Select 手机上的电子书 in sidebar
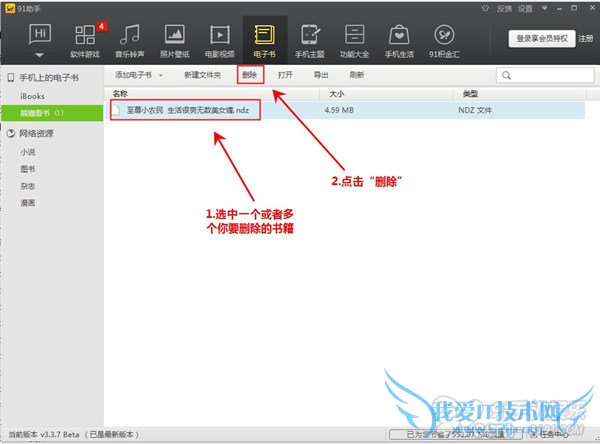Screen dimensions: 600x444 [x=49, y=78]
